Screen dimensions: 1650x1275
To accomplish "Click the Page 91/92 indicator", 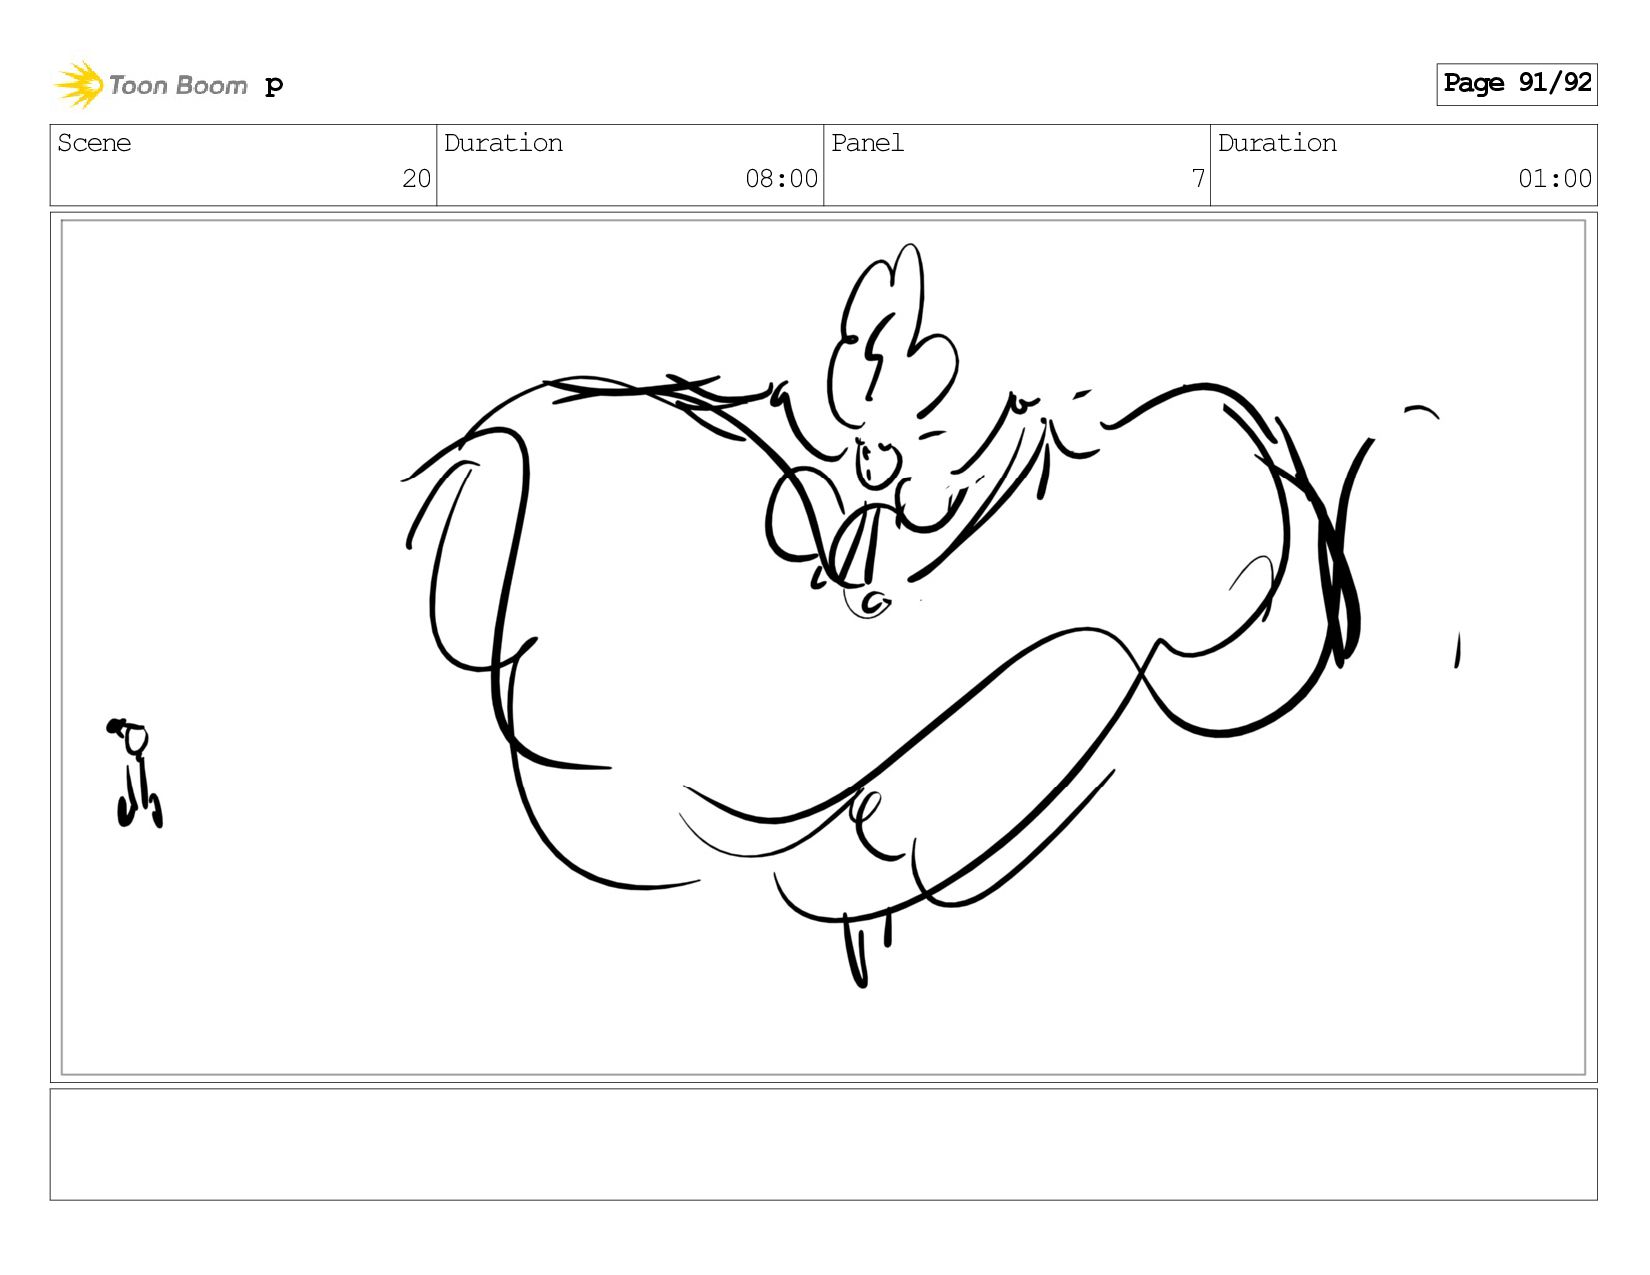I will 1516,83.
